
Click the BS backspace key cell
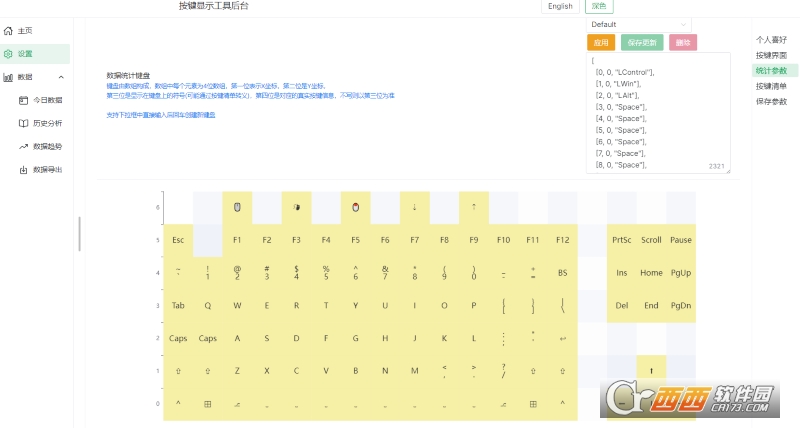coord(563,273)
